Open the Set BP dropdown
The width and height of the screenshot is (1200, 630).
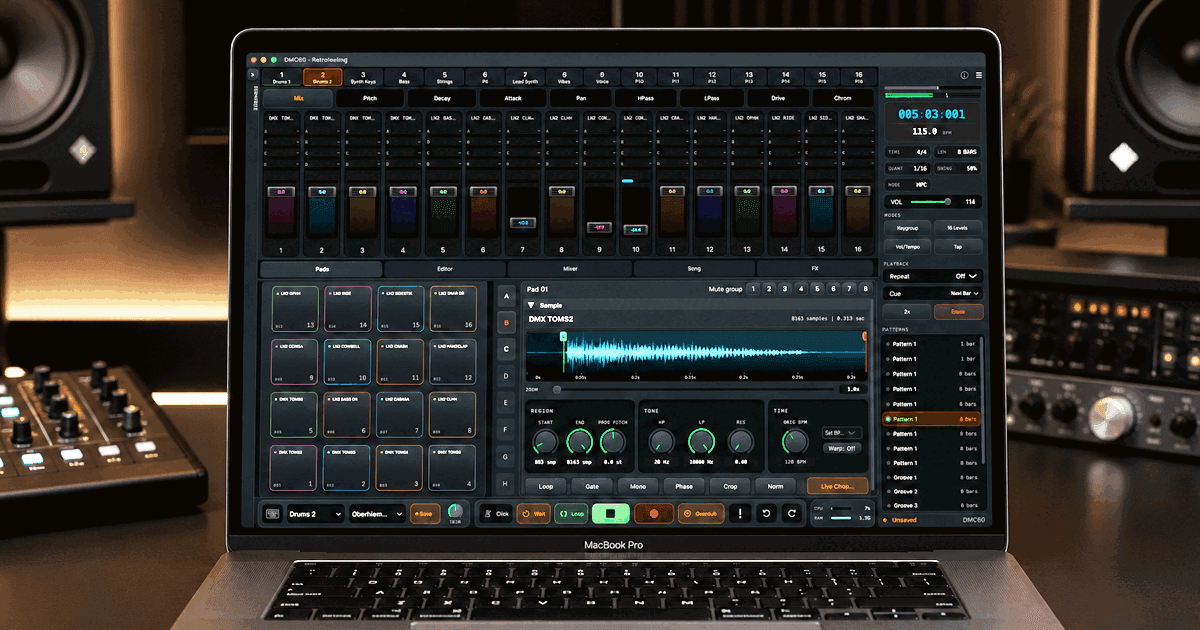pos(841,432)
